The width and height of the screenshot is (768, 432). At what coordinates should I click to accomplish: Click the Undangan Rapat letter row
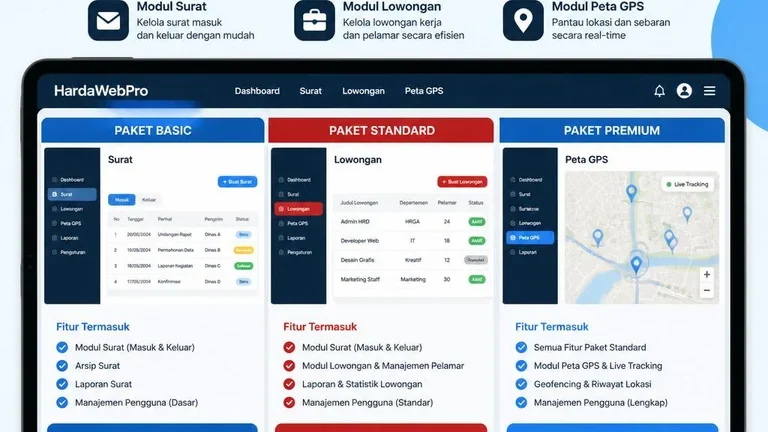tap(182, 235)
